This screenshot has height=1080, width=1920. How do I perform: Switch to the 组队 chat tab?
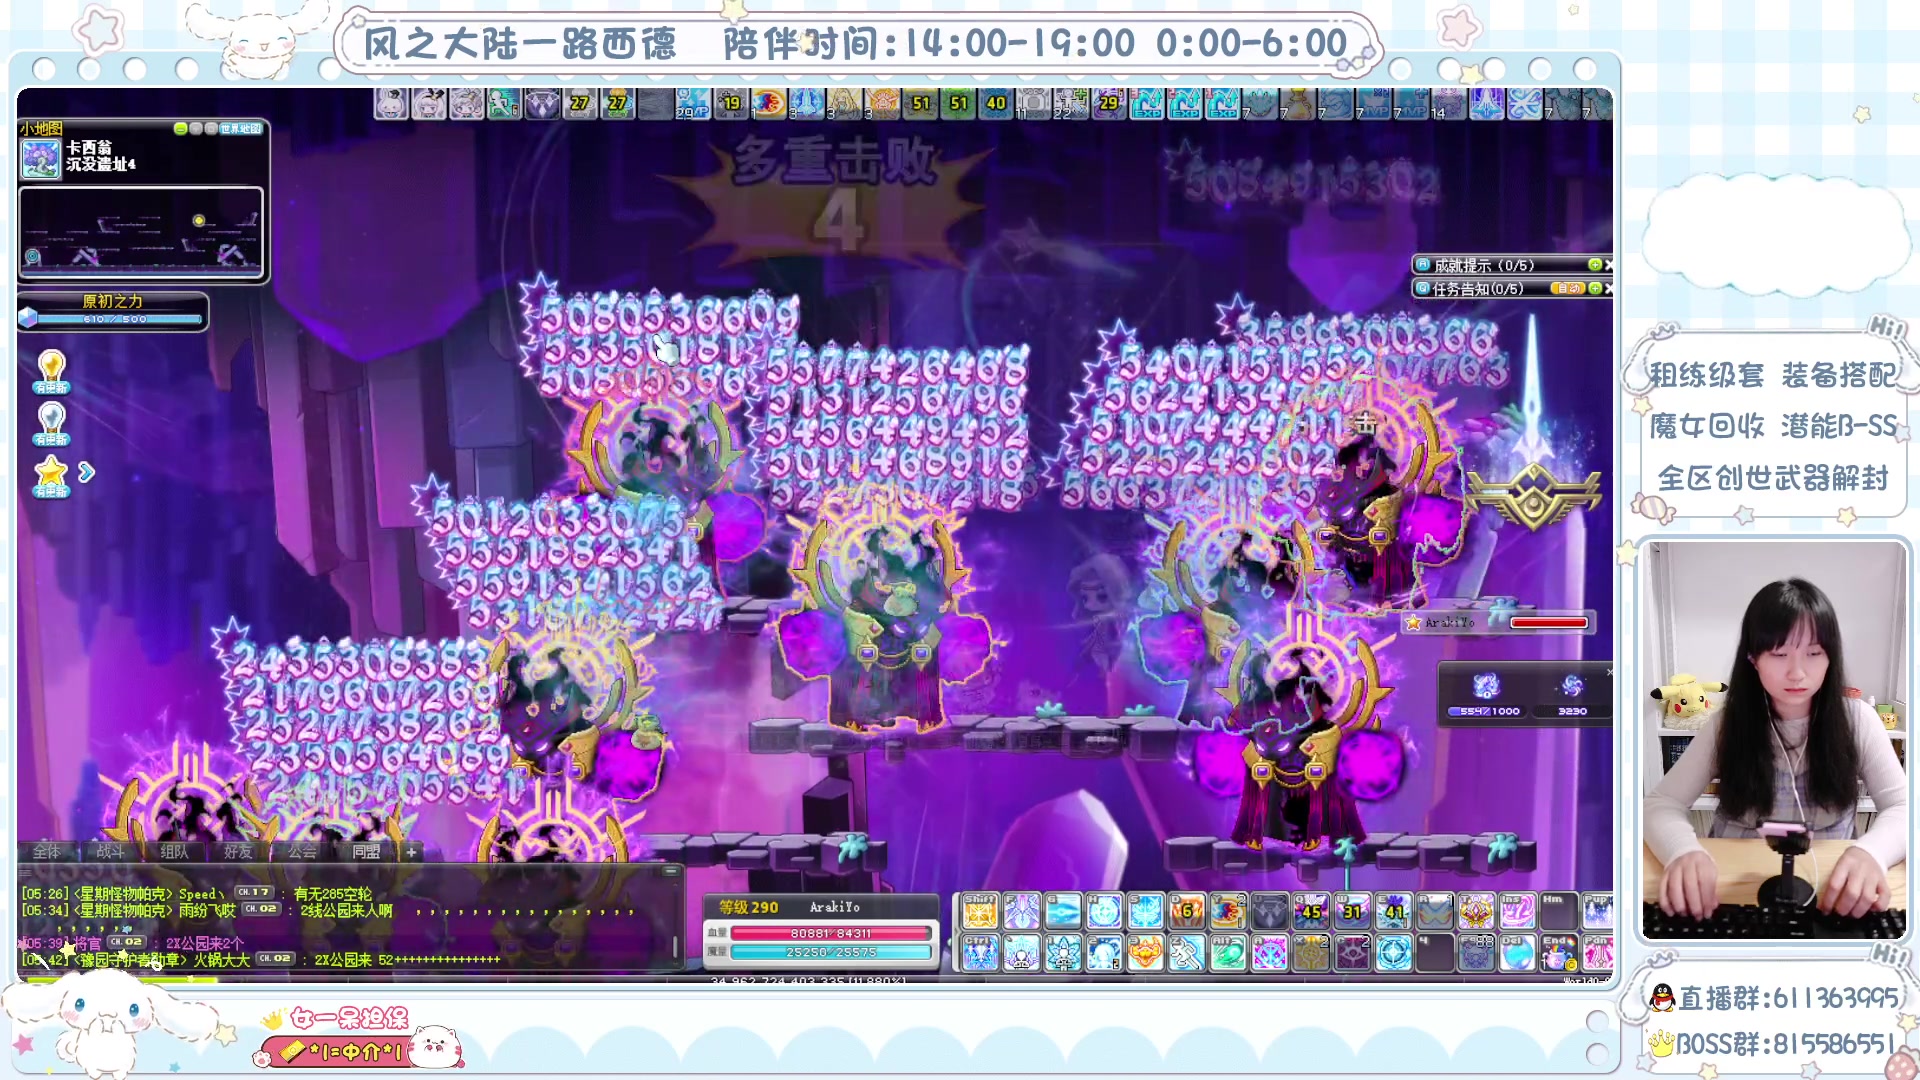(174, 852)
